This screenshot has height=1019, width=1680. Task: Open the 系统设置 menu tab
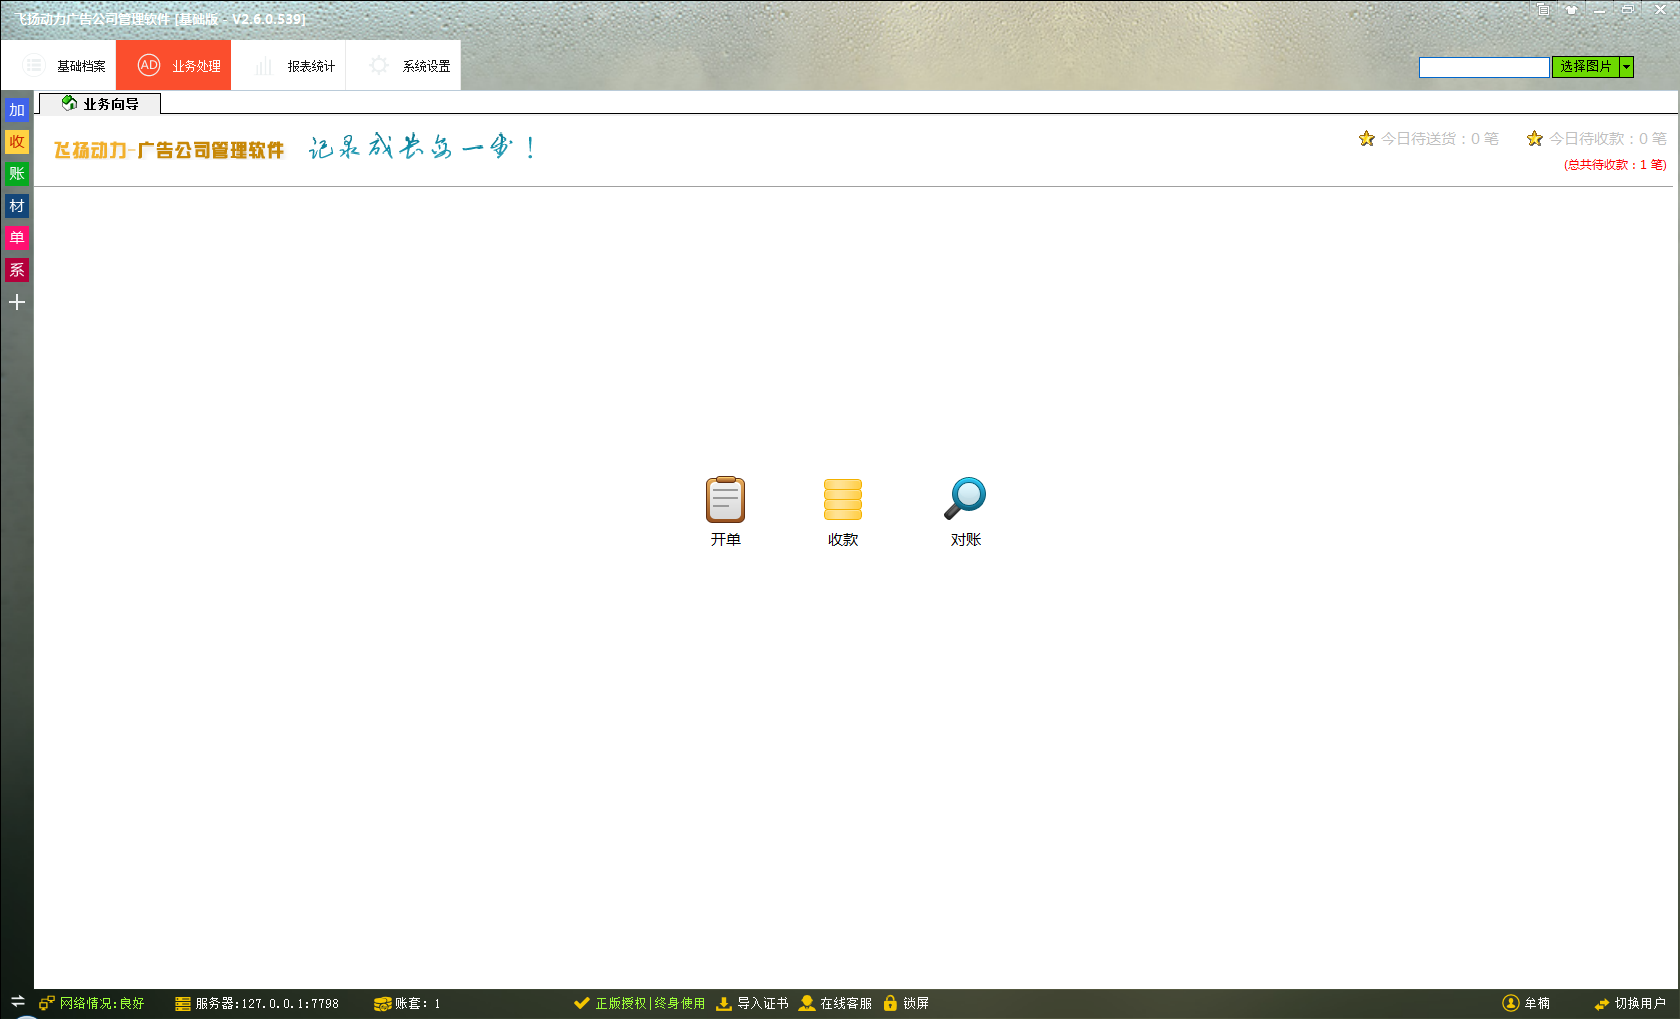coord(411,66)
